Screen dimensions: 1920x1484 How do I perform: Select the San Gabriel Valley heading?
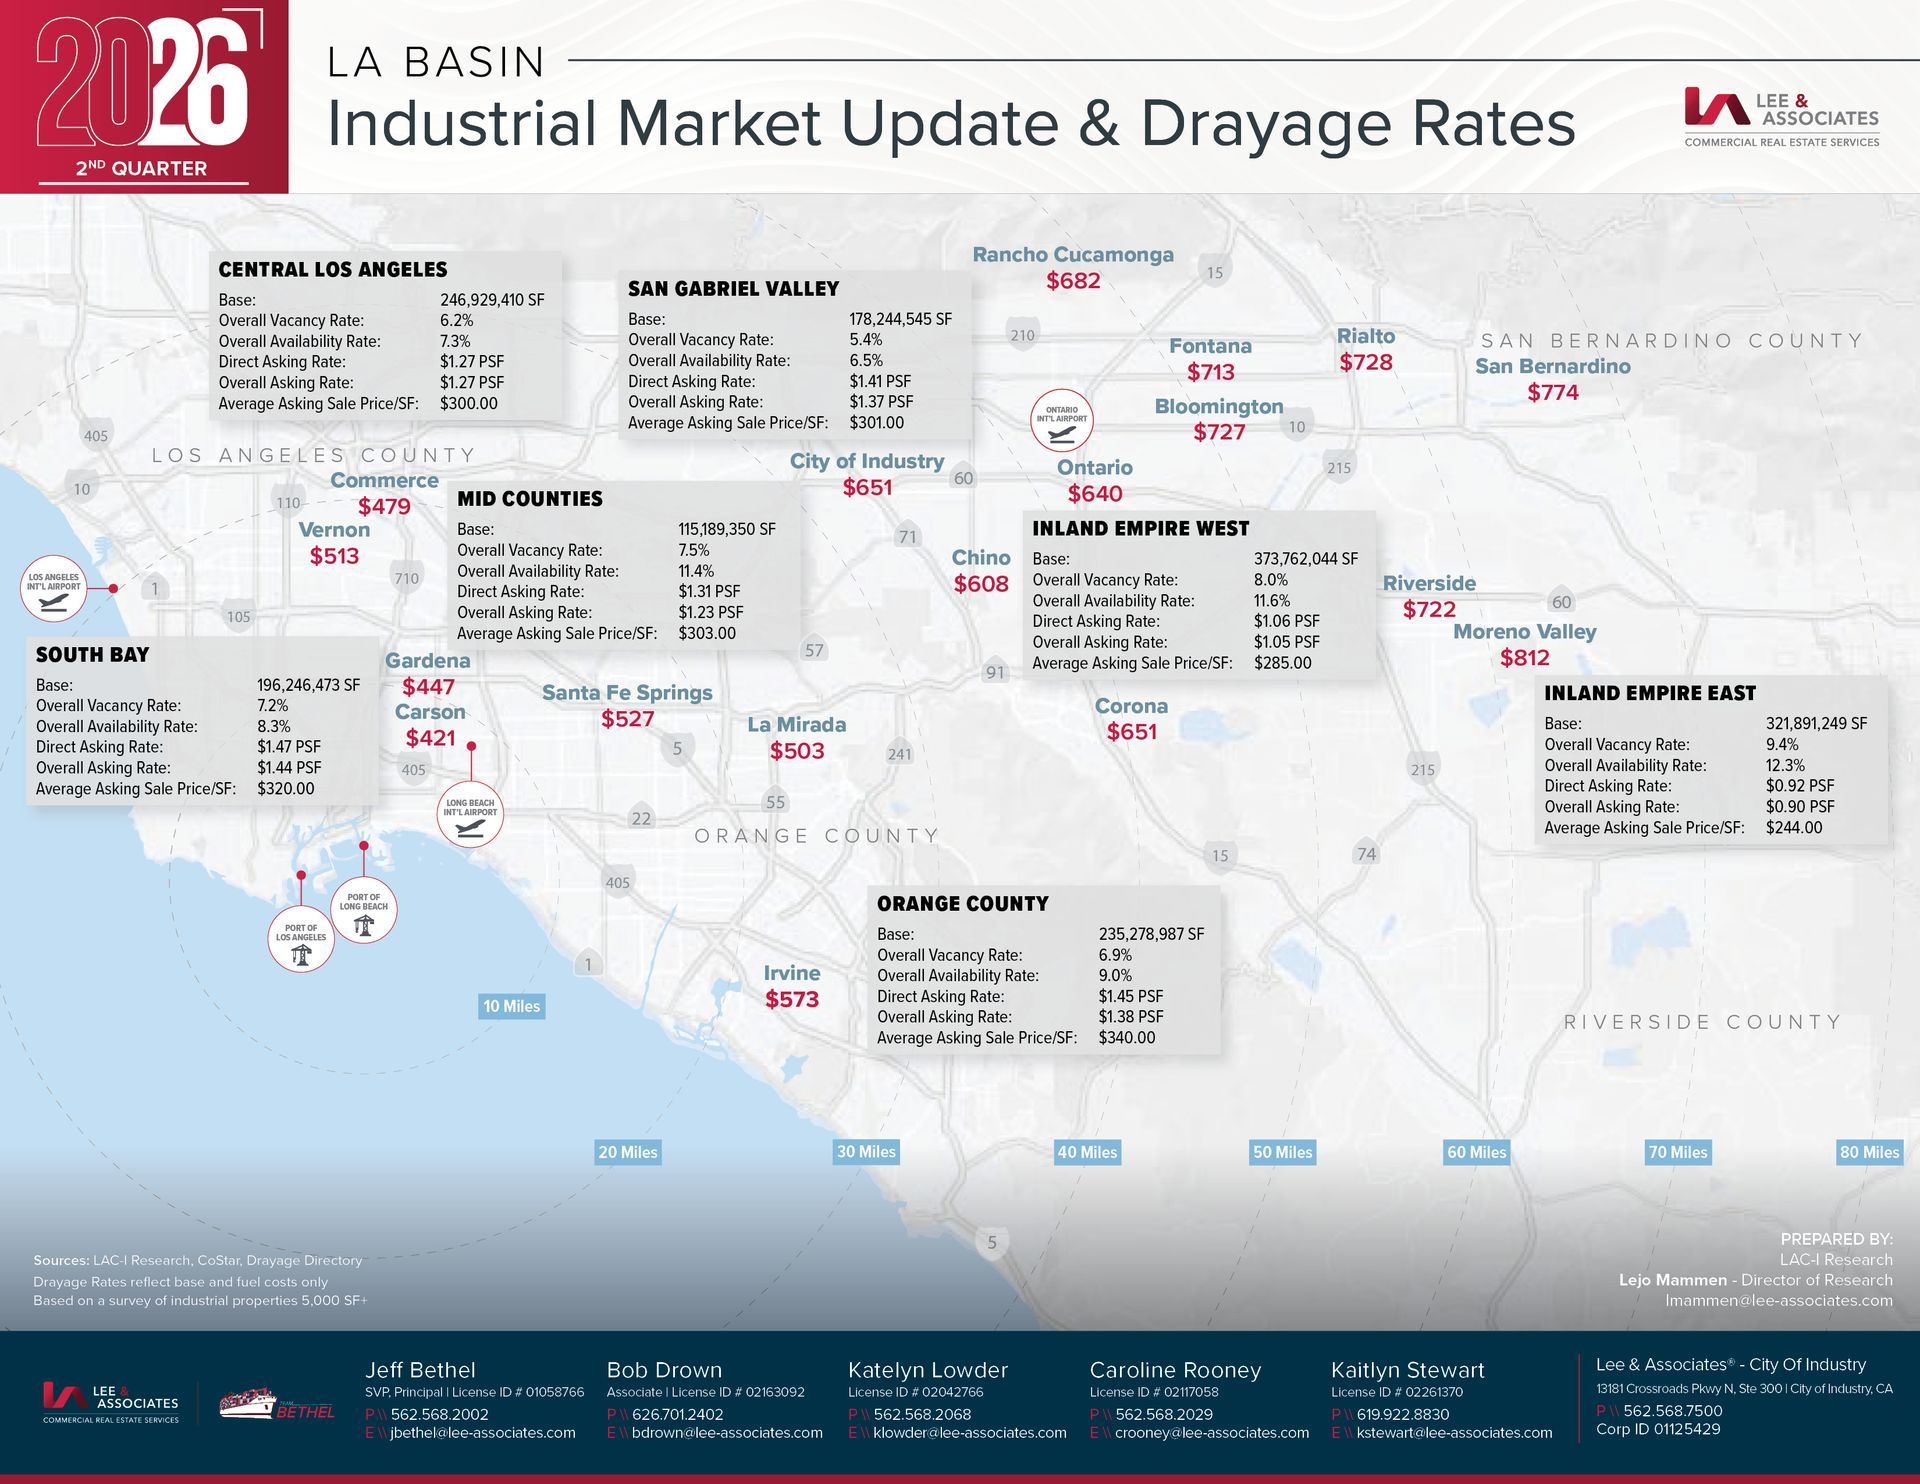click(734, 289)
